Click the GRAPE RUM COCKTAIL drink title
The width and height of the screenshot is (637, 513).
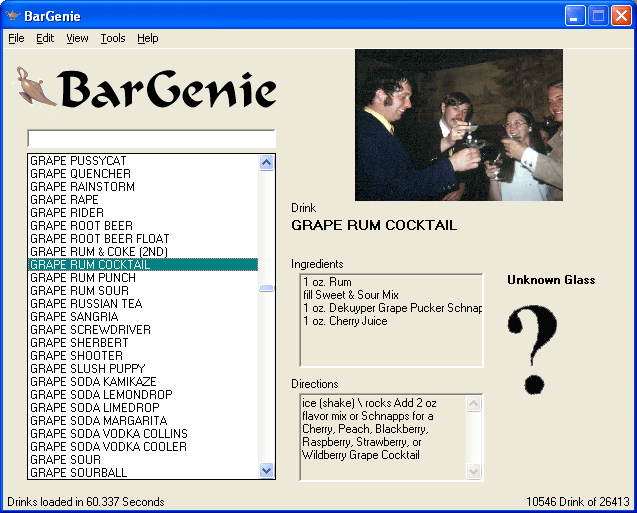(x=374, y=225)
